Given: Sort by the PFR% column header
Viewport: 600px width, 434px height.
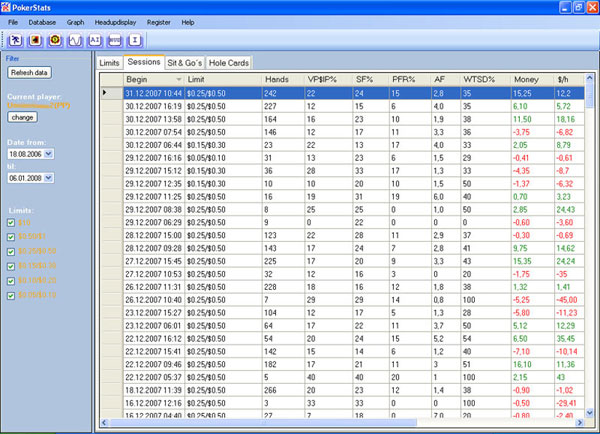Looking at the screenshot, I should pos(410,79).
